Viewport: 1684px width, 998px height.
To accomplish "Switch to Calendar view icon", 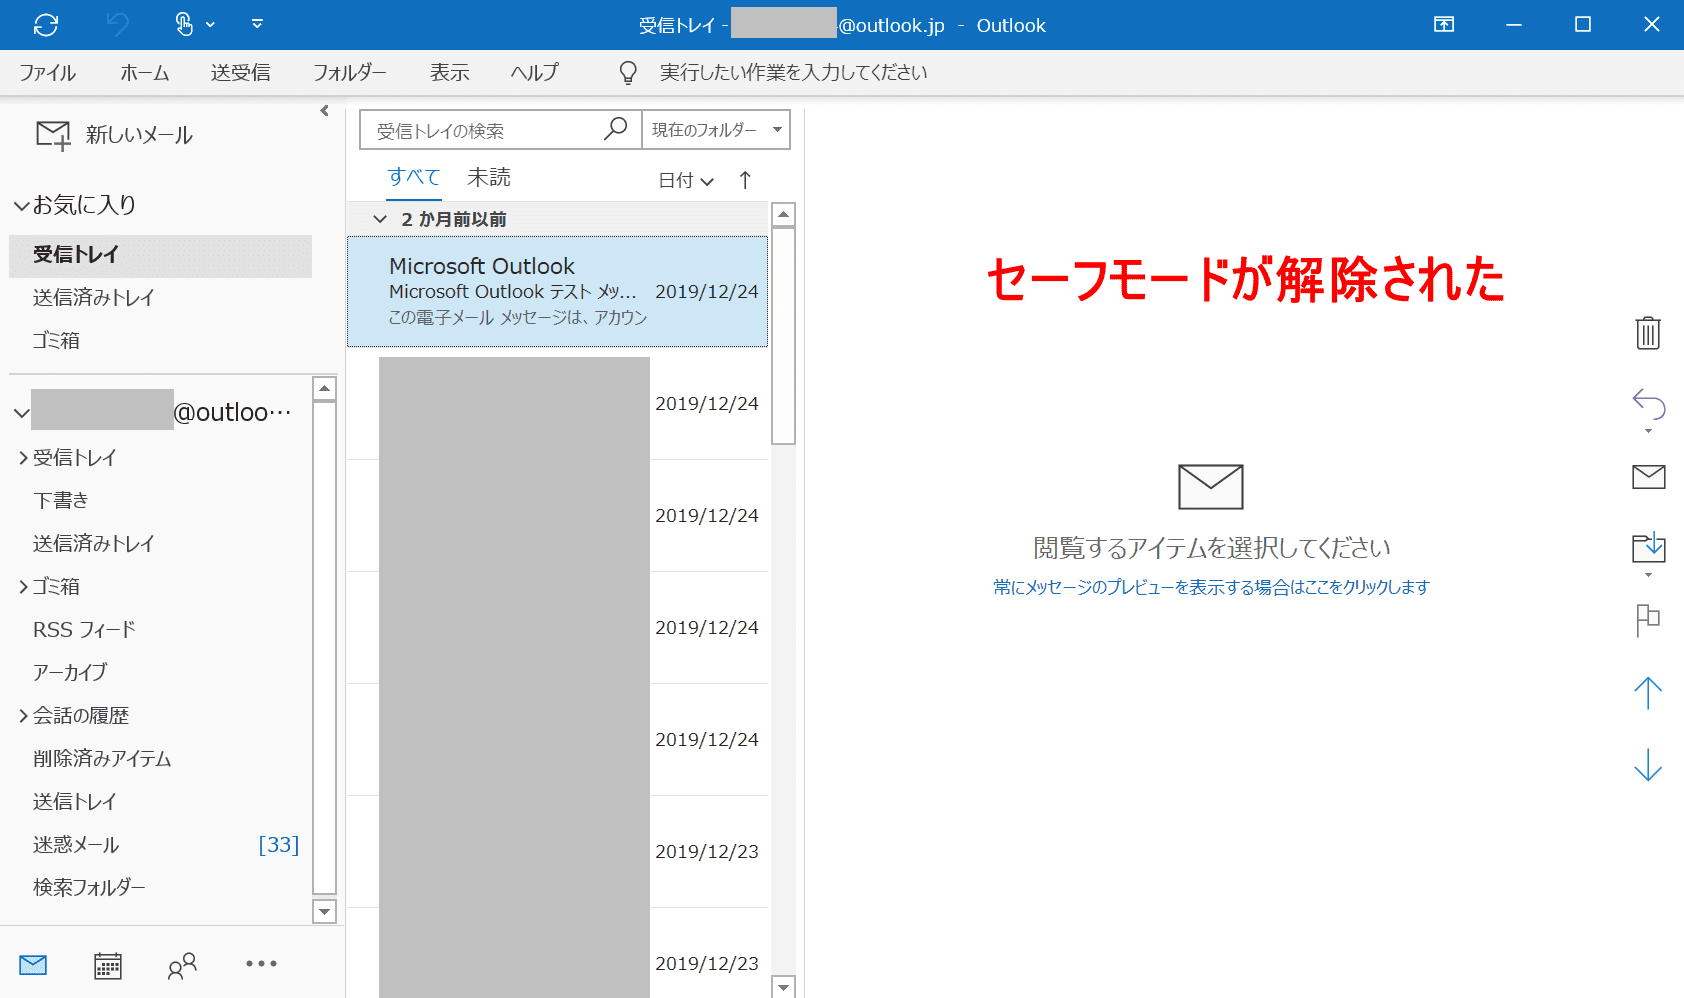I will [108, 965].
